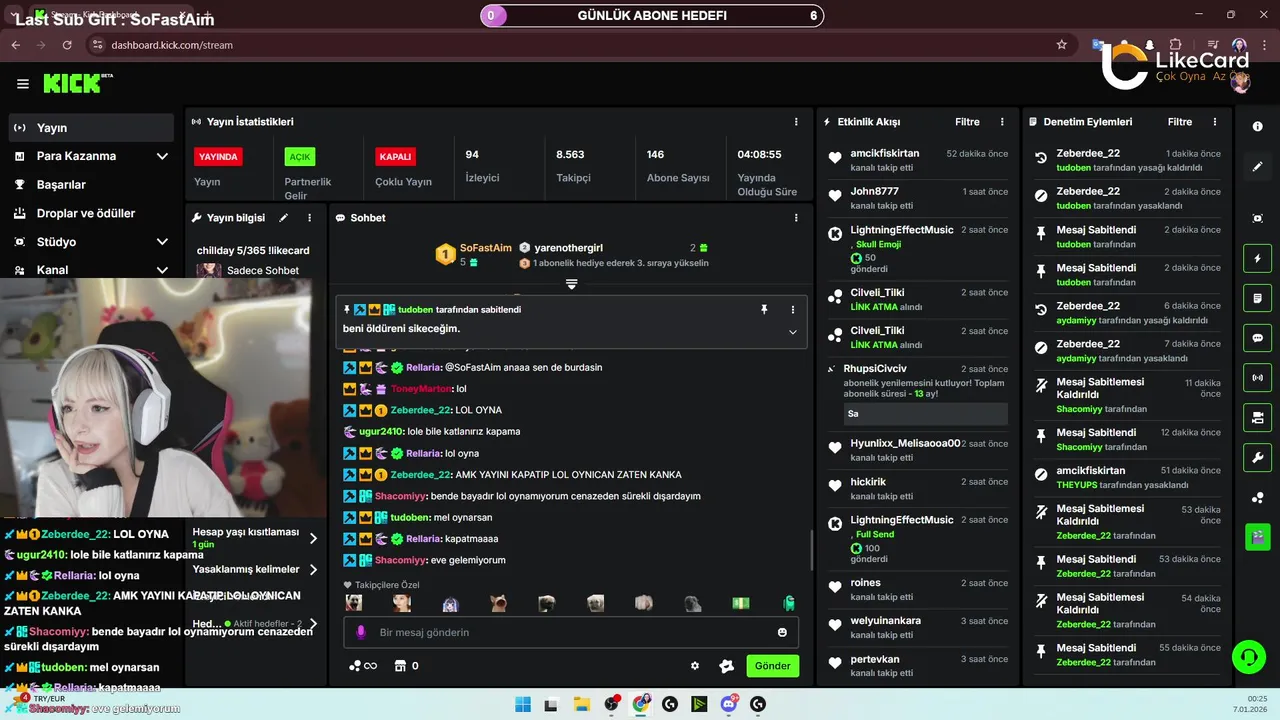Click username ugur2410 in chat
The width and height of the screenshot is (1280, 720).
coord(382,432)
